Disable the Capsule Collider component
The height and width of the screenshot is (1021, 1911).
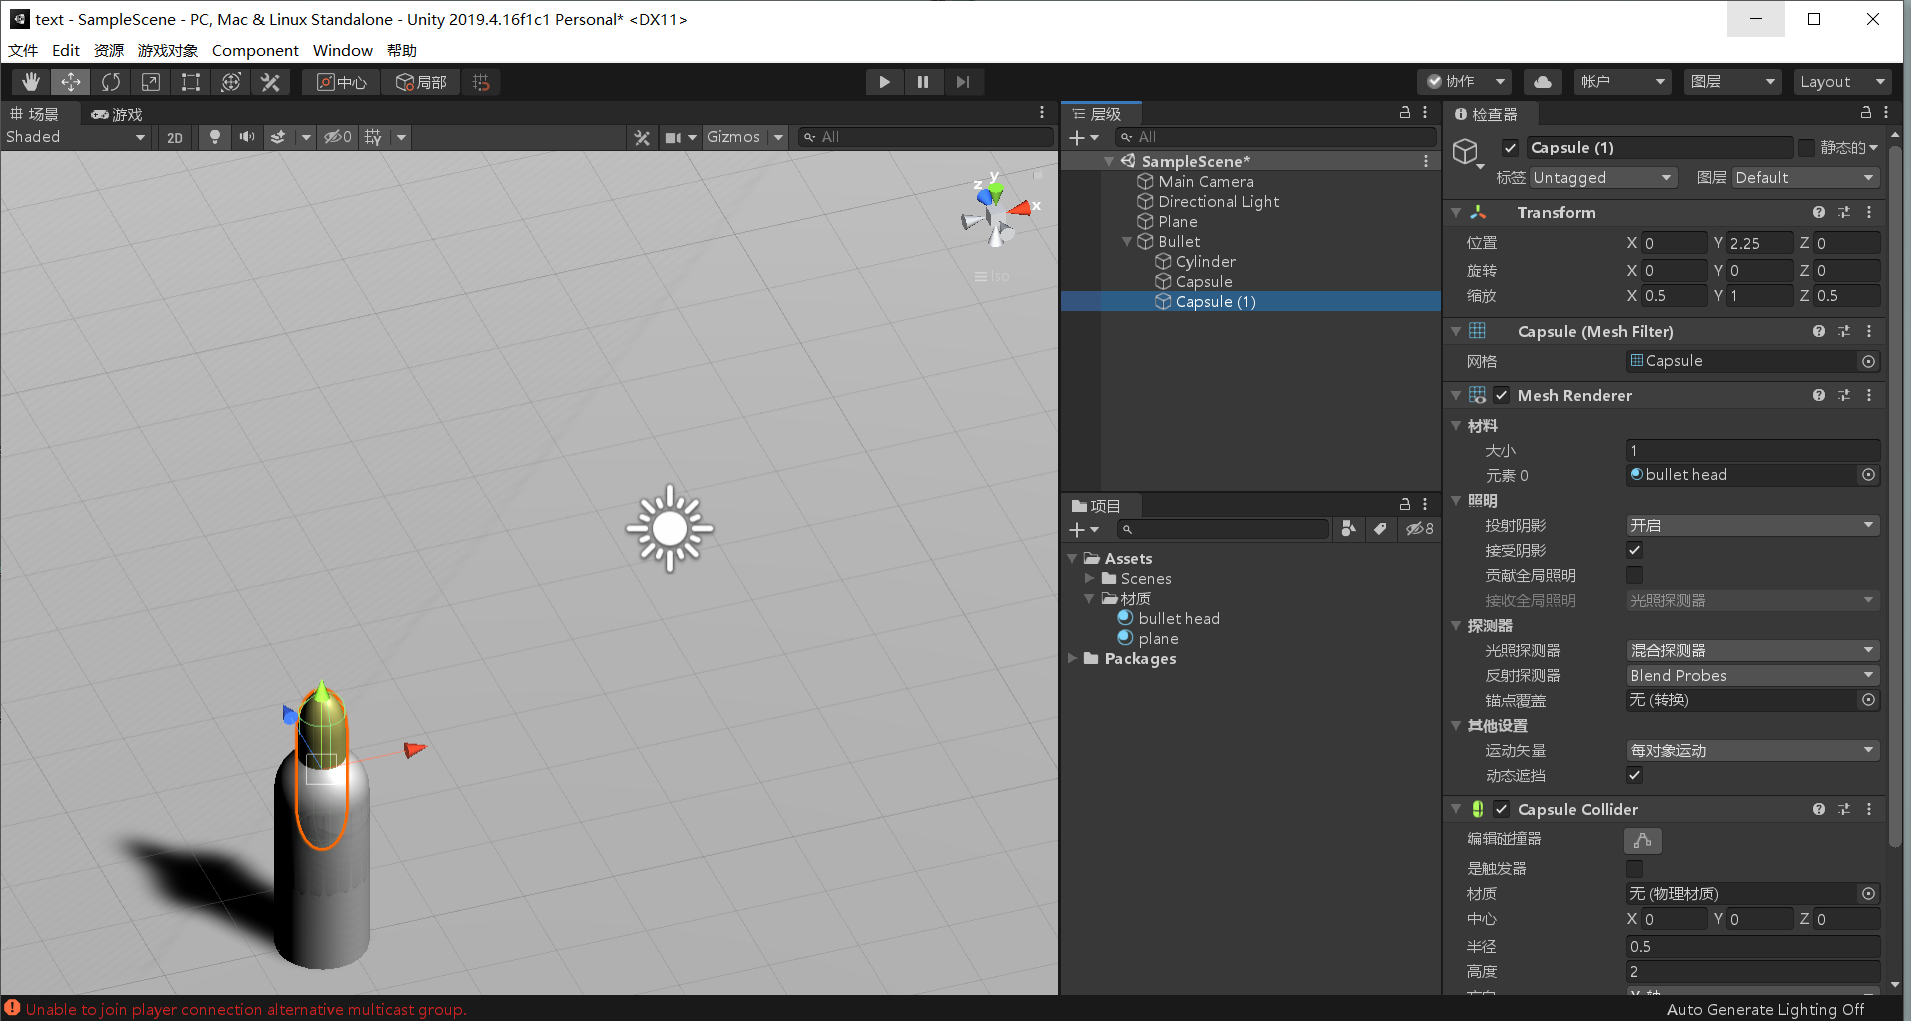[1501, 809]
